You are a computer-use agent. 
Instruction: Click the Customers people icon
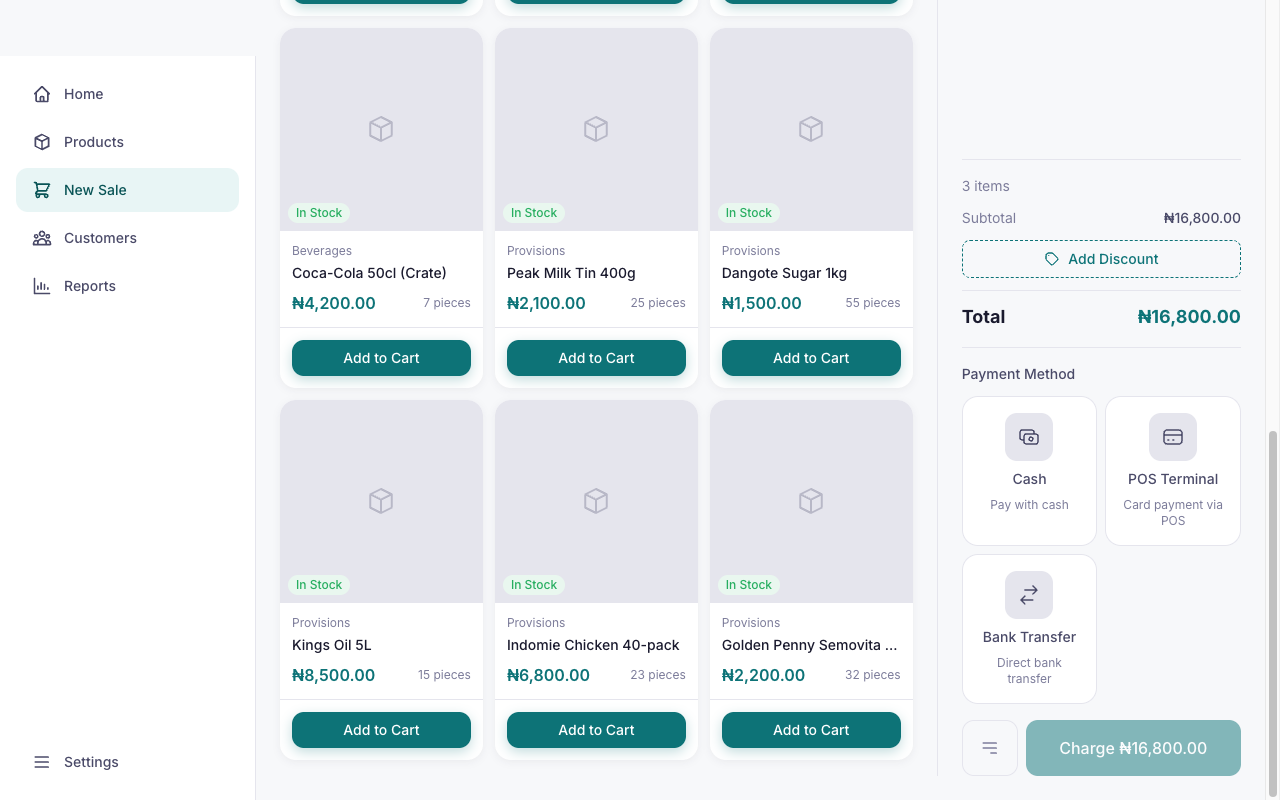click(x=42, y=238)
